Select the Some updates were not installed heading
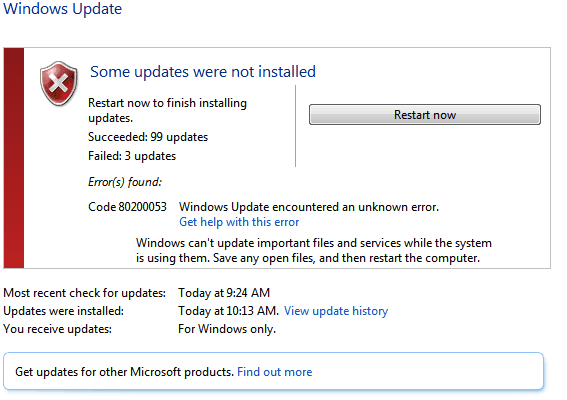Screen dimensions: 567x400 point(203,72)
